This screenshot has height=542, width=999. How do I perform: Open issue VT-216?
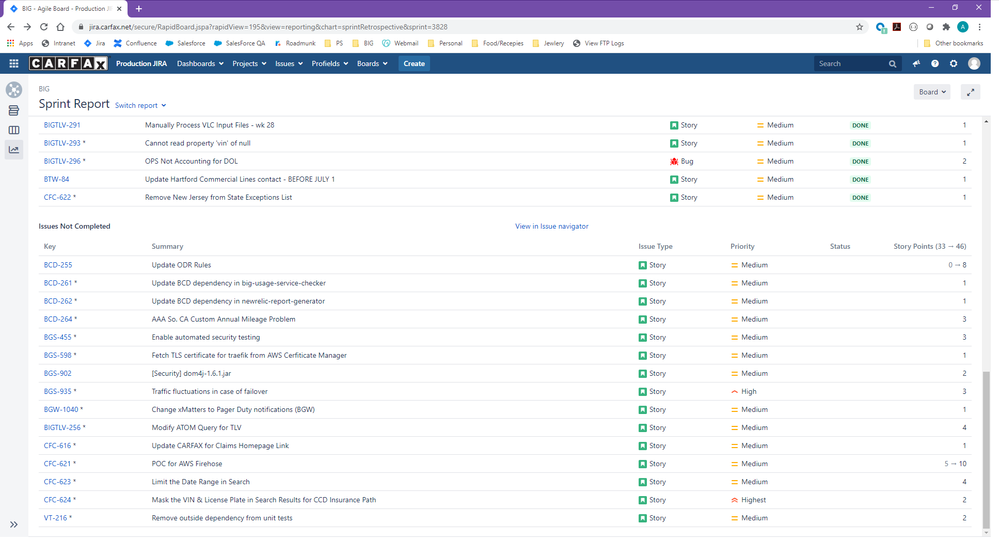point(55,518)
